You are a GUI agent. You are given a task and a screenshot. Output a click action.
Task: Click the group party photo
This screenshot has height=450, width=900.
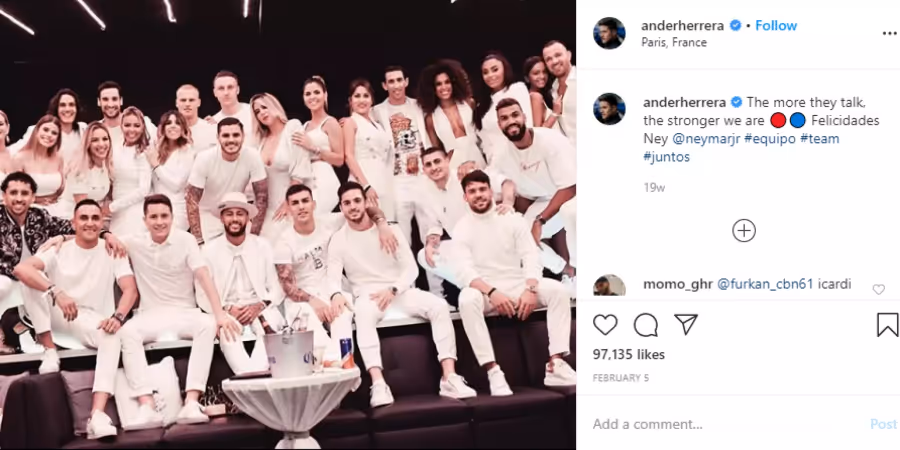coord(288,225)
